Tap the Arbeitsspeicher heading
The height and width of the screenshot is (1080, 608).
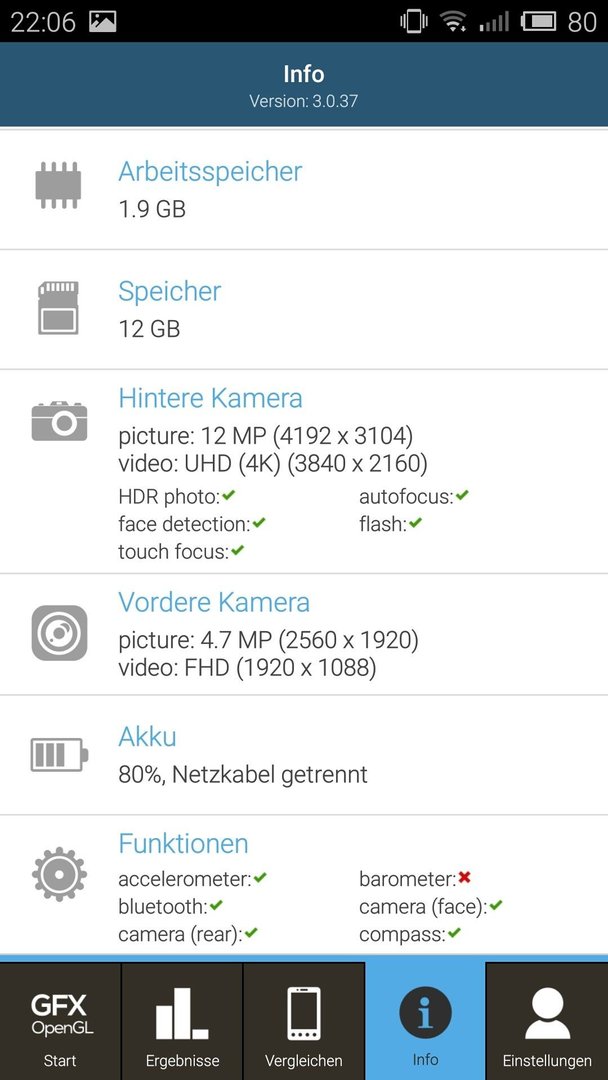[210, 172]
